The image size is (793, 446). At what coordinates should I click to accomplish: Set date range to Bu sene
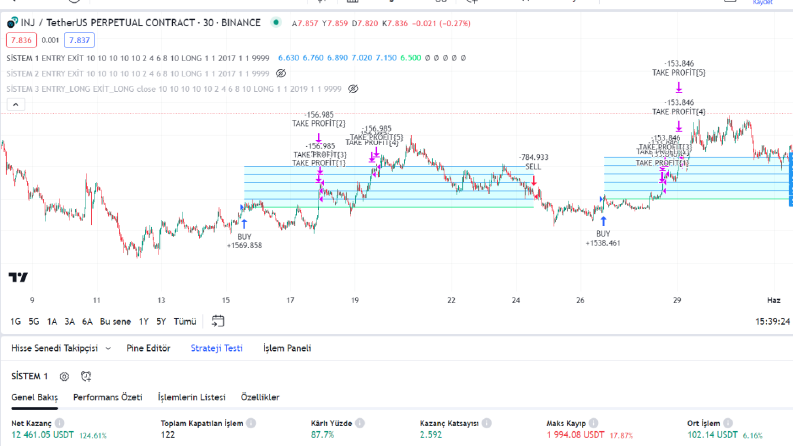click(115, 322)
